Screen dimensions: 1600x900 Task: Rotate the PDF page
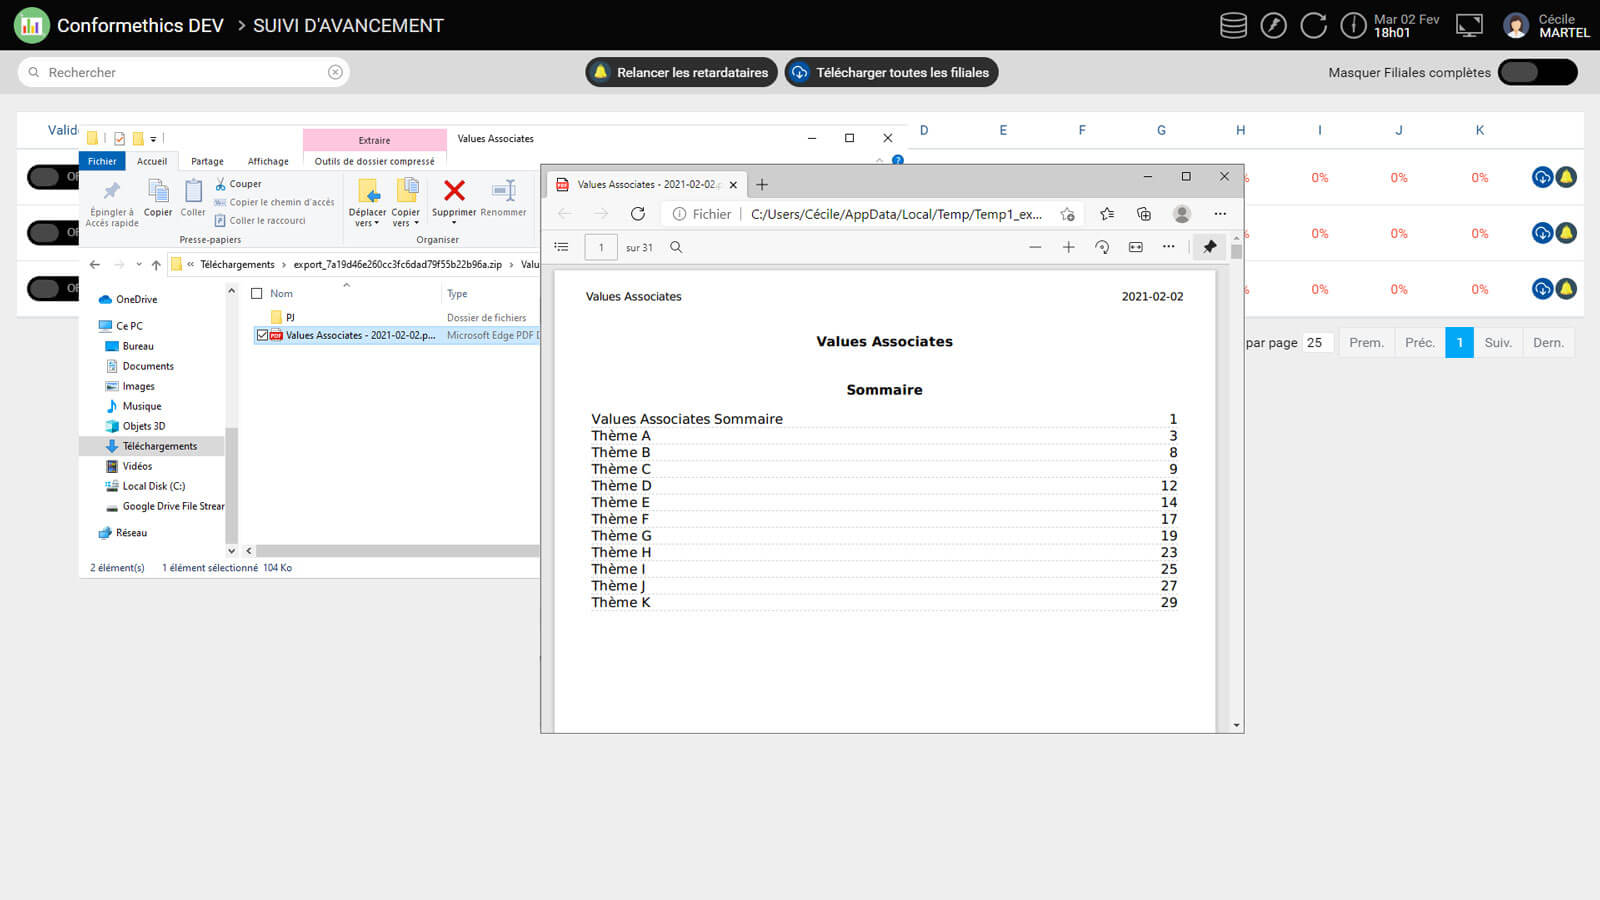click(x=1102, y=247)
